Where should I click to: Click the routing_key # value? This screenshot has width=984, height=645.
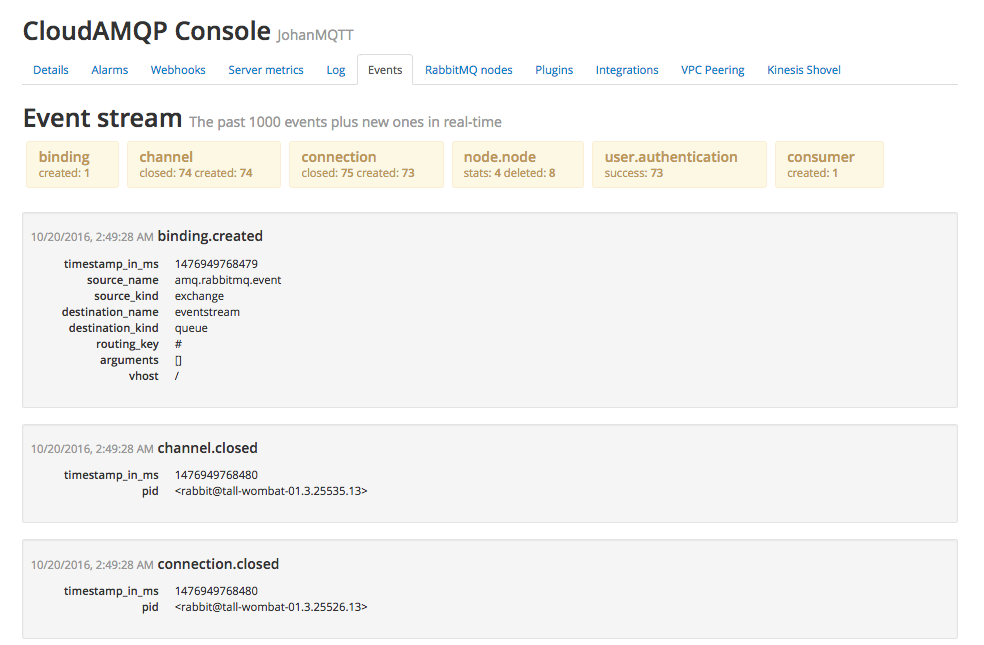[x=178, y=344]
